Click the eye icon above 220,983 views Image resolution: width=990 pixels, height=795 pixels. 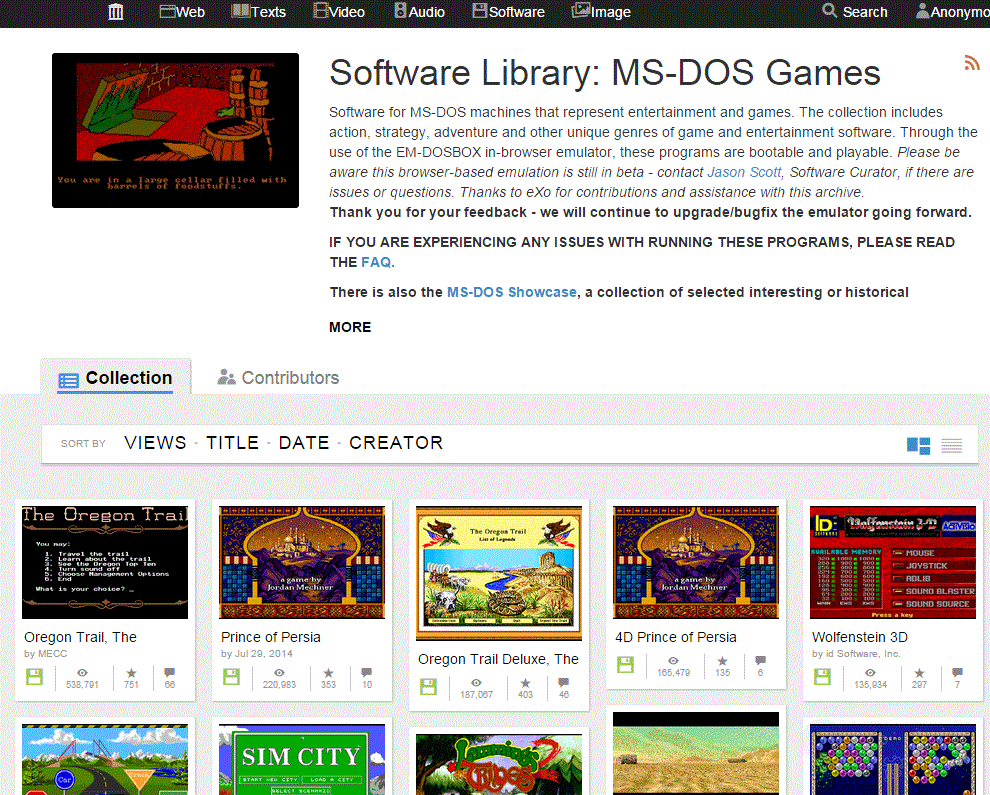pyautogui.click(x=279, y=672)
